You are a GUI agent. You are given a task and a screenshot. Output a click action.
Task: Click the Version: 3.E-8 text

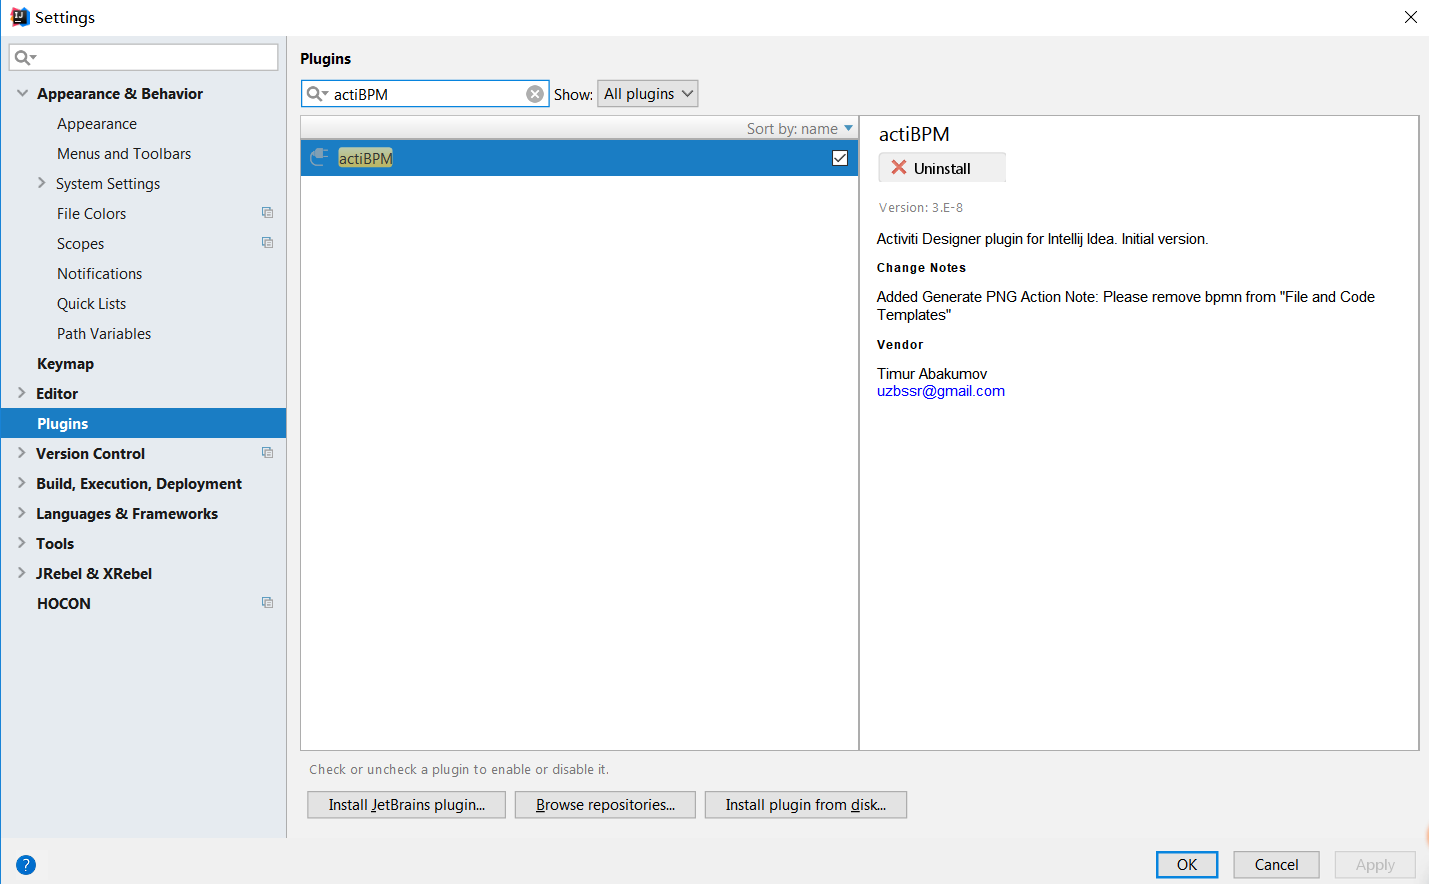tap(921, 208)
